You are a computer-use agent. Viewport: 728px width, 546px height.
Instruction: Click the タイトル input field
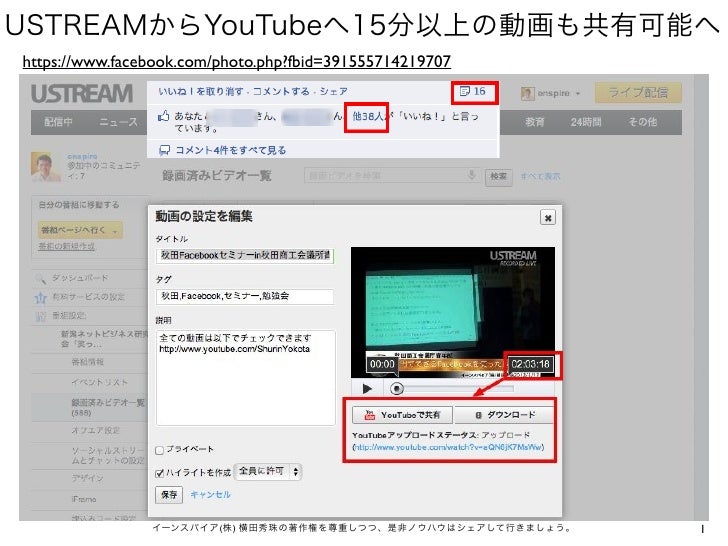245,255
